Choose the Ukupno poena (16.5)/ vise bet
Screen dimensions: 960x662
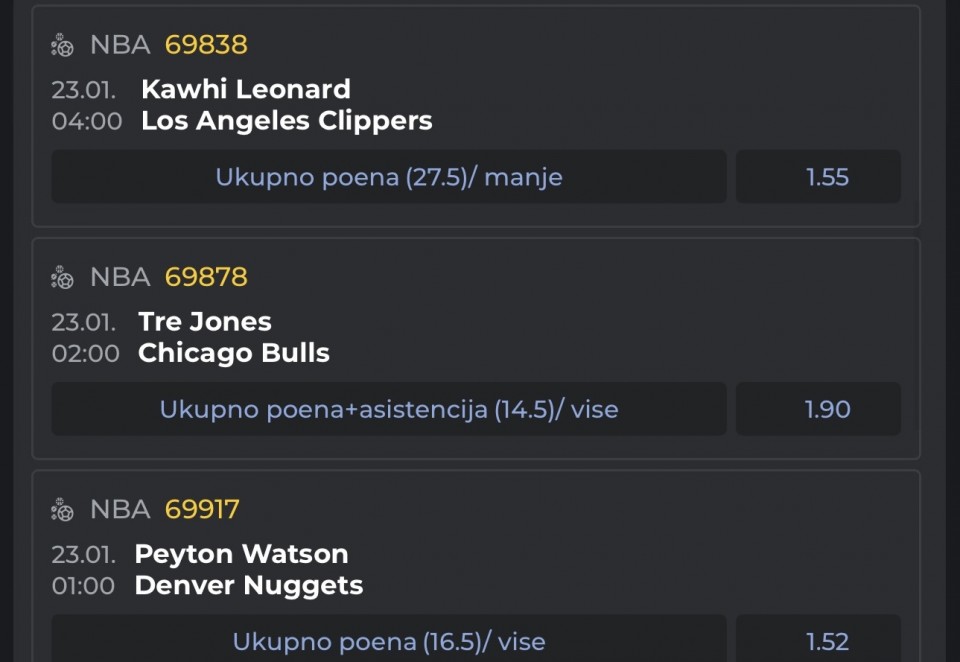pyautogui.click(x=389, y=641)
